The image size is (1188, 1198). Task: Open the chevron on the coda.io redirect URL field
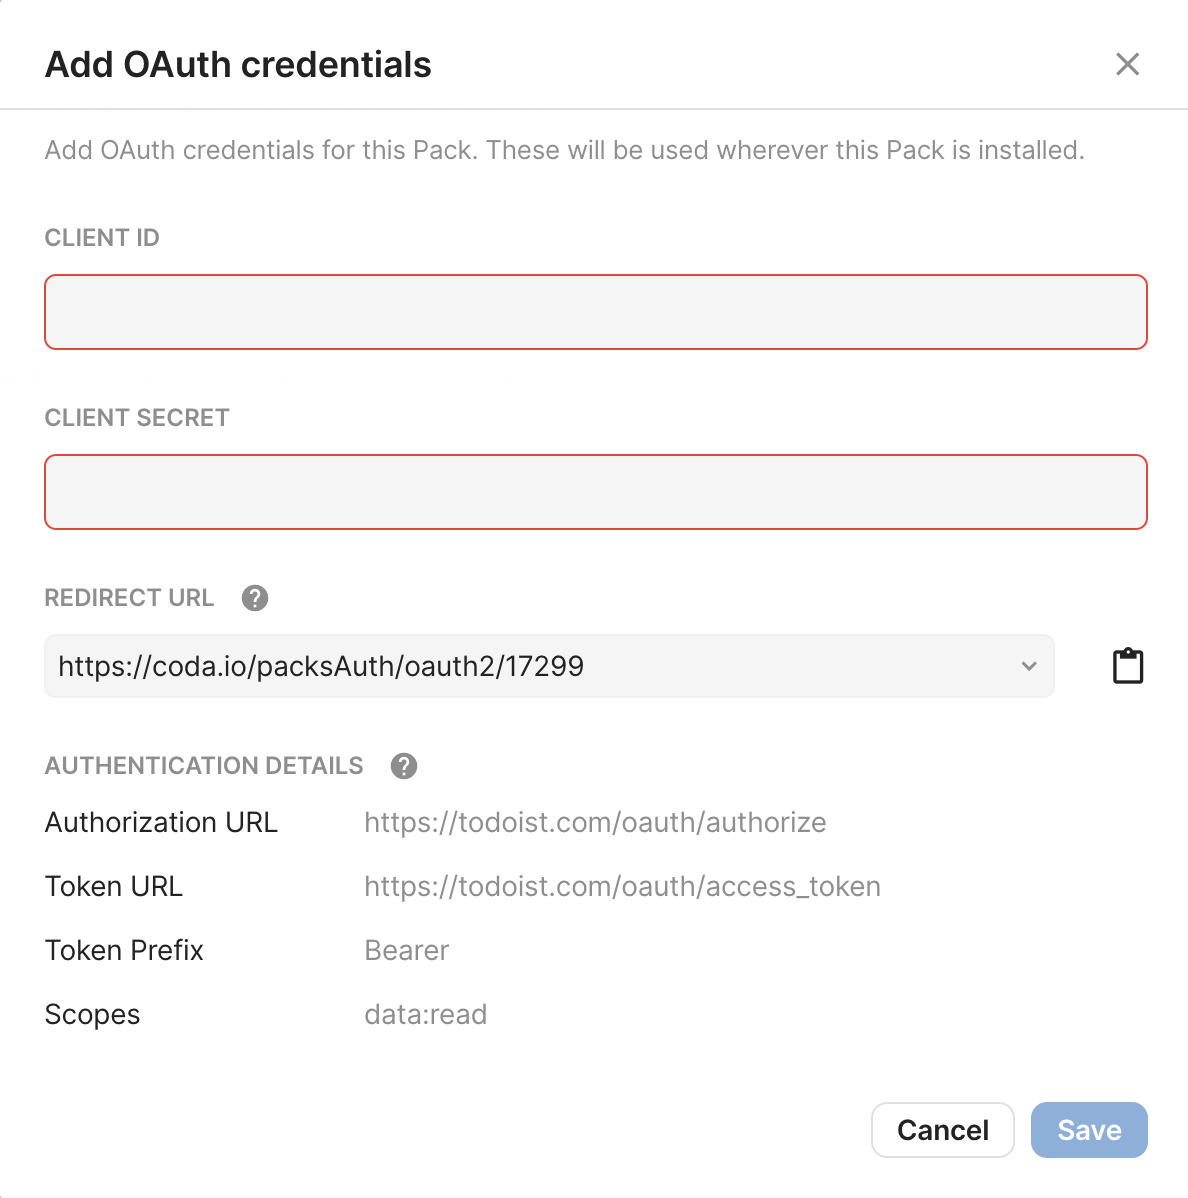(x=1028, y=666)
